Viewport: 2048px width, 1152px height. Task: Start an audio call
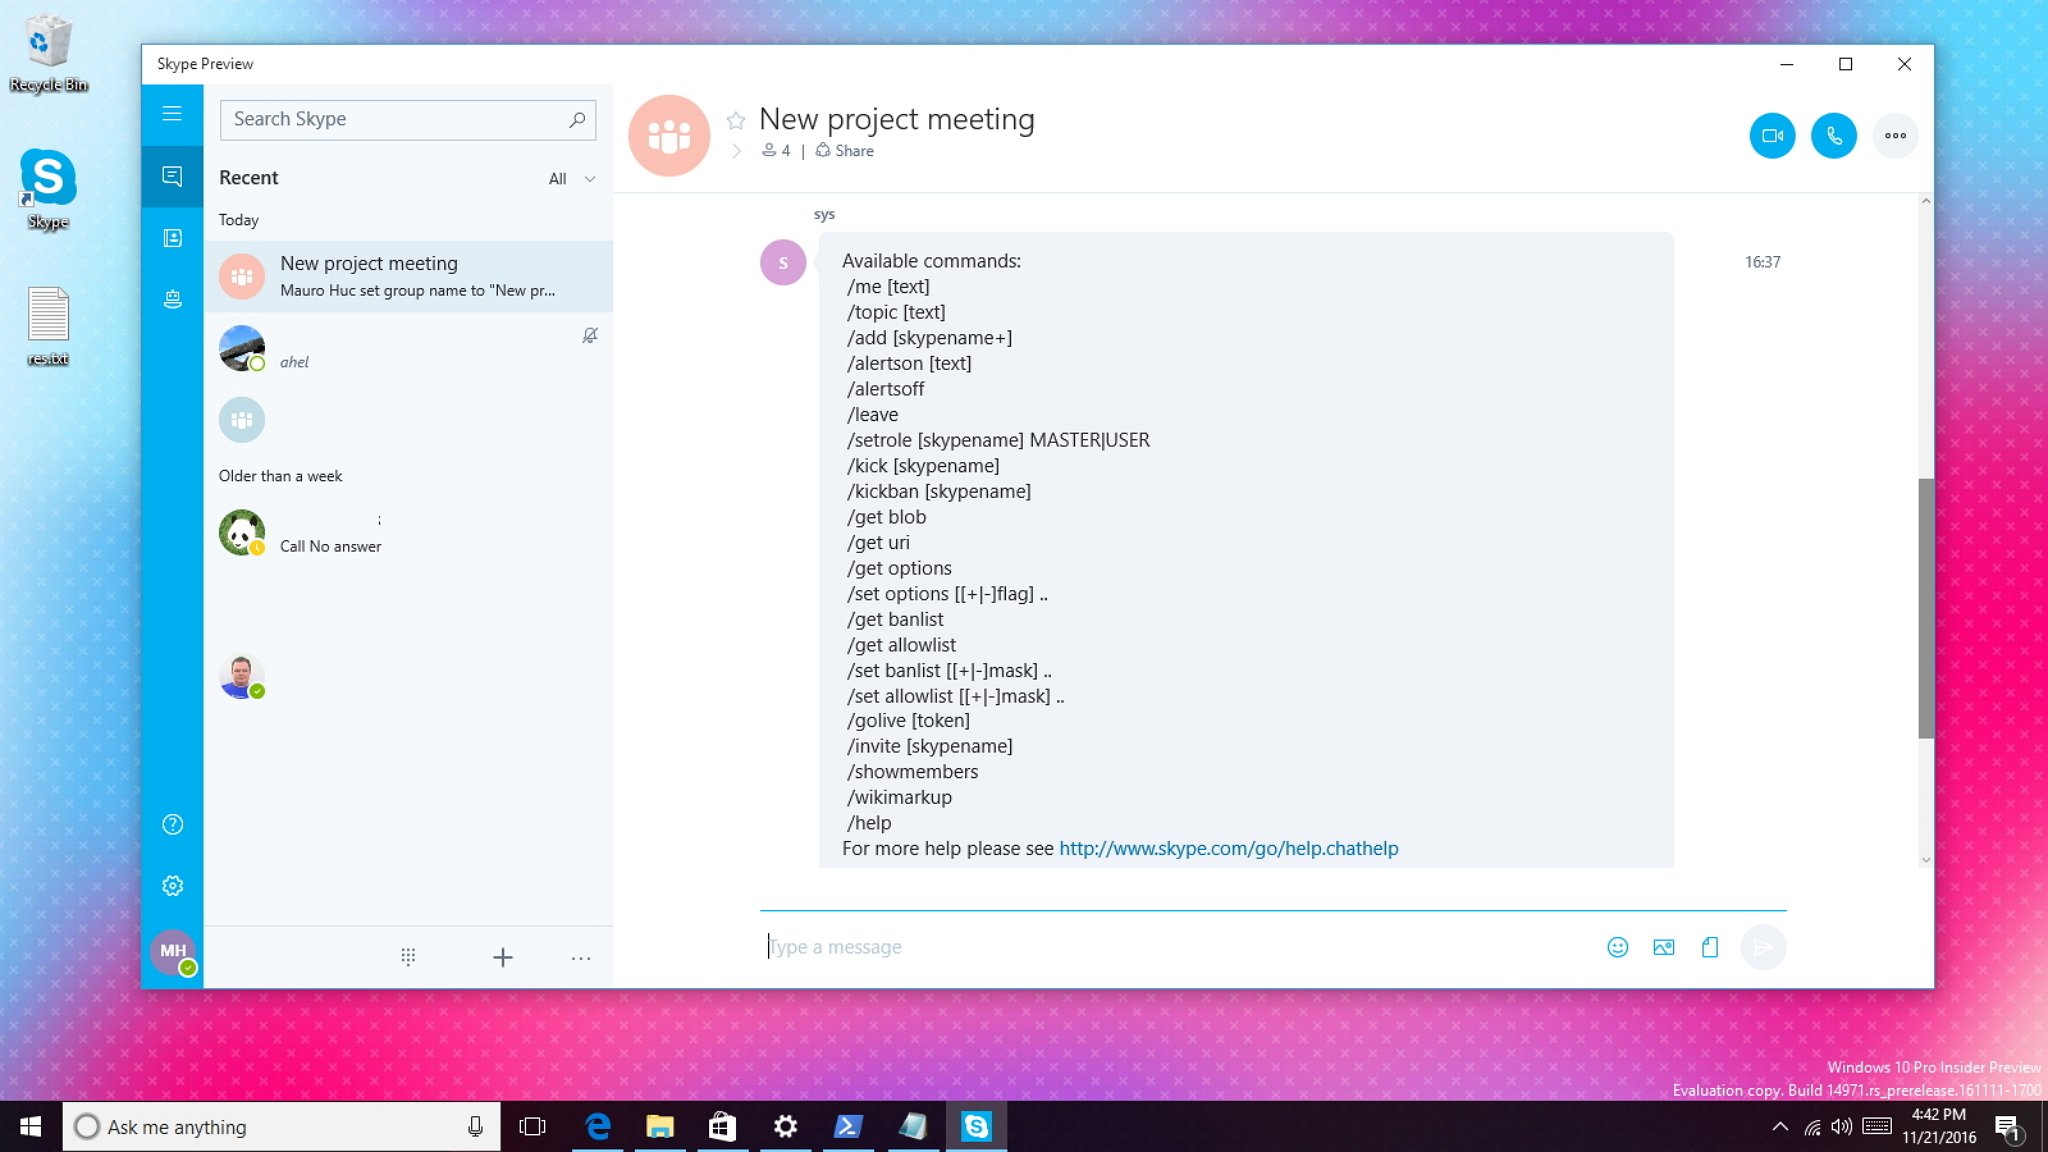1833,136
